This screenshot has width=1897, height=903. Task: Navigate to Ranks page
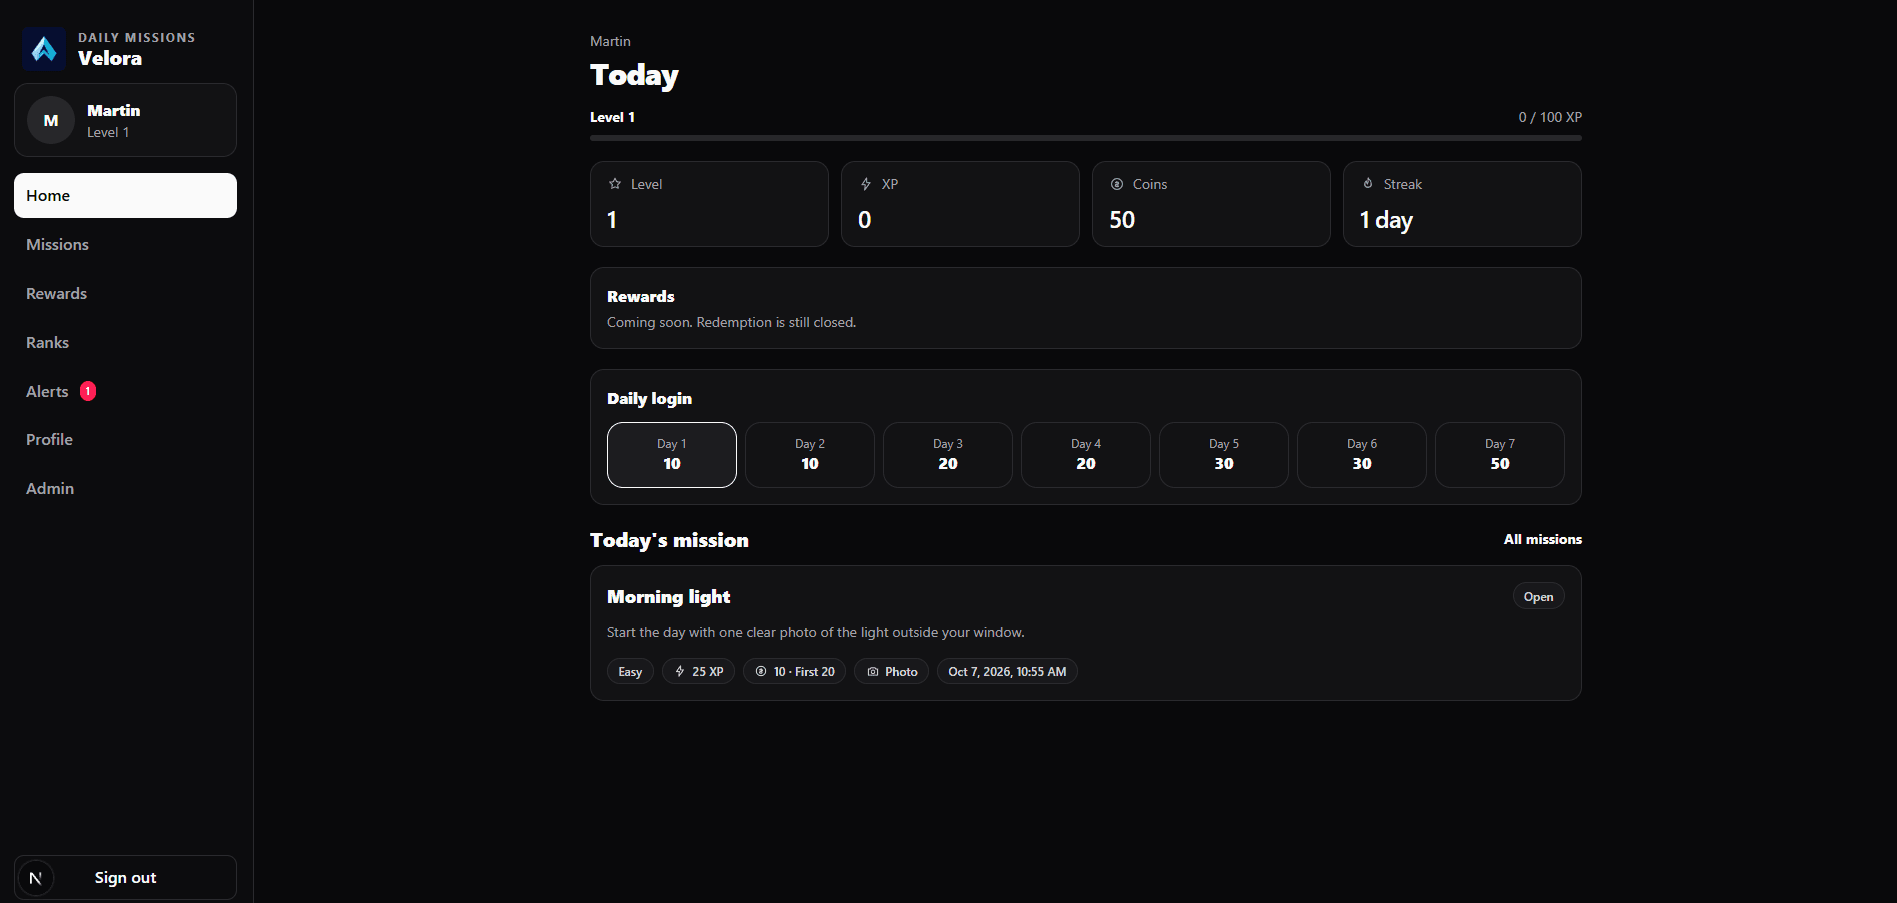coord(125,342)
